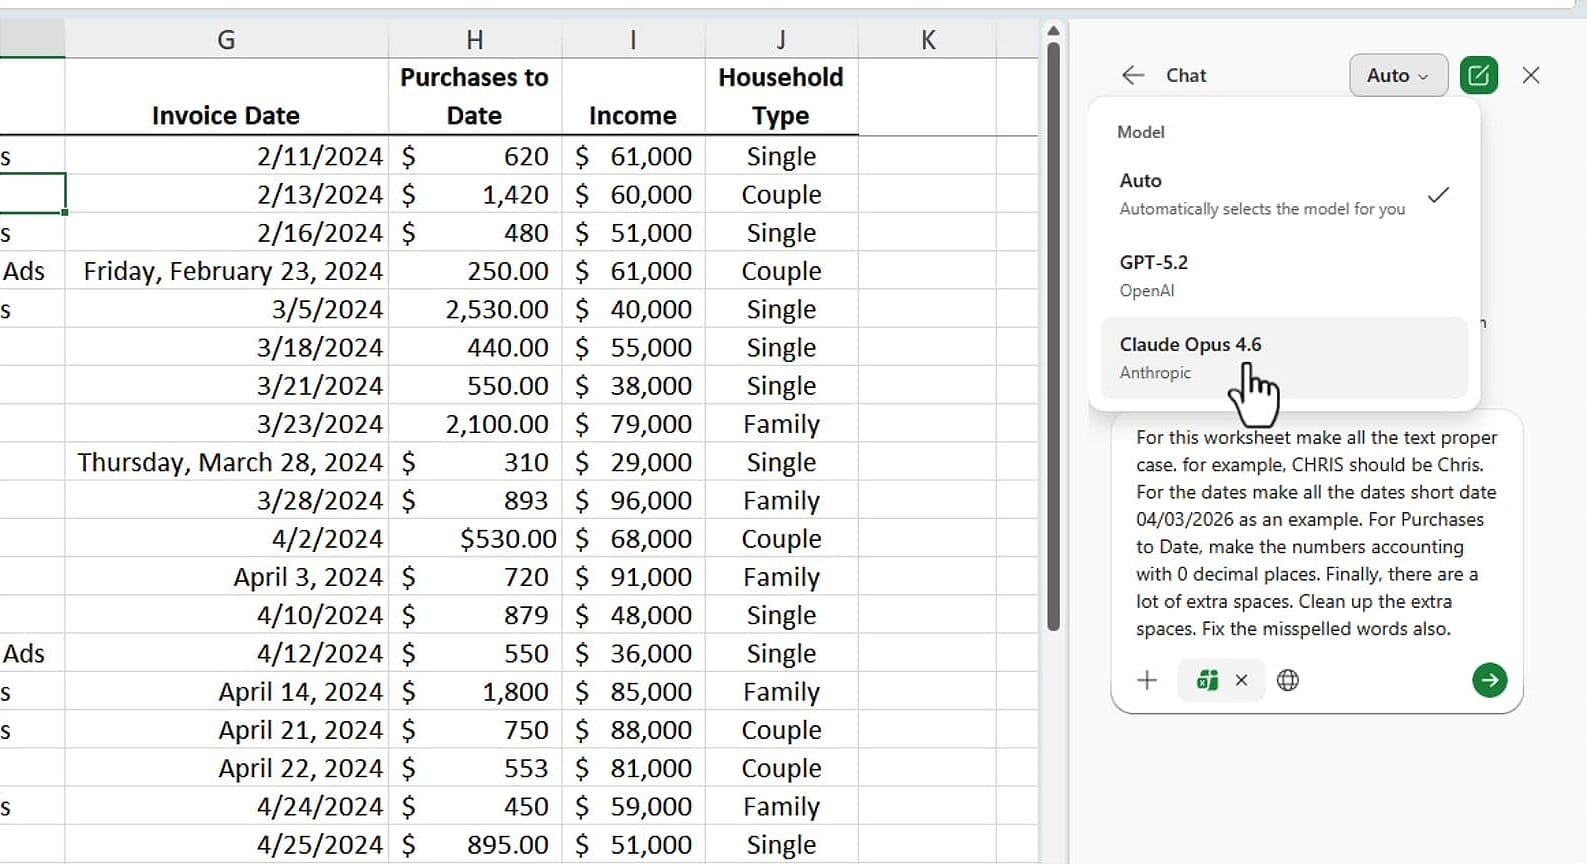This screenshot has width=1587, height=864.
Task: Click the back arrow next to Chat
Action: [x=1133, y=75]
